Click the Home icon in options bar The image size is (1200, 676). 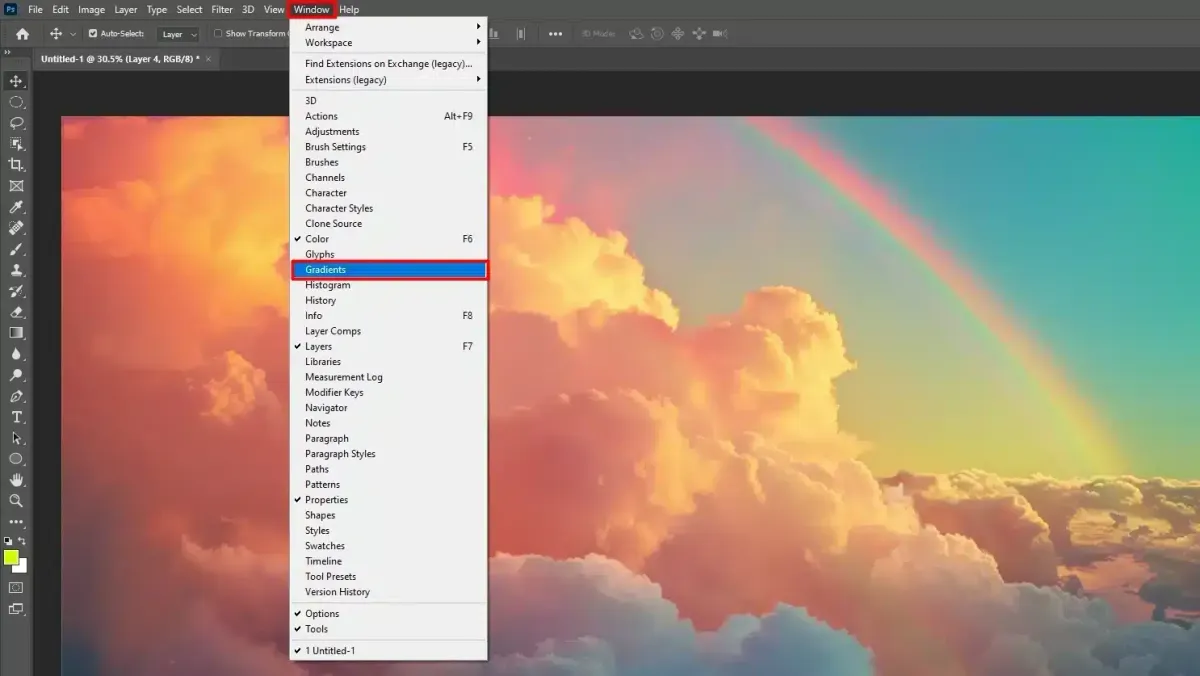click(22, 34)
